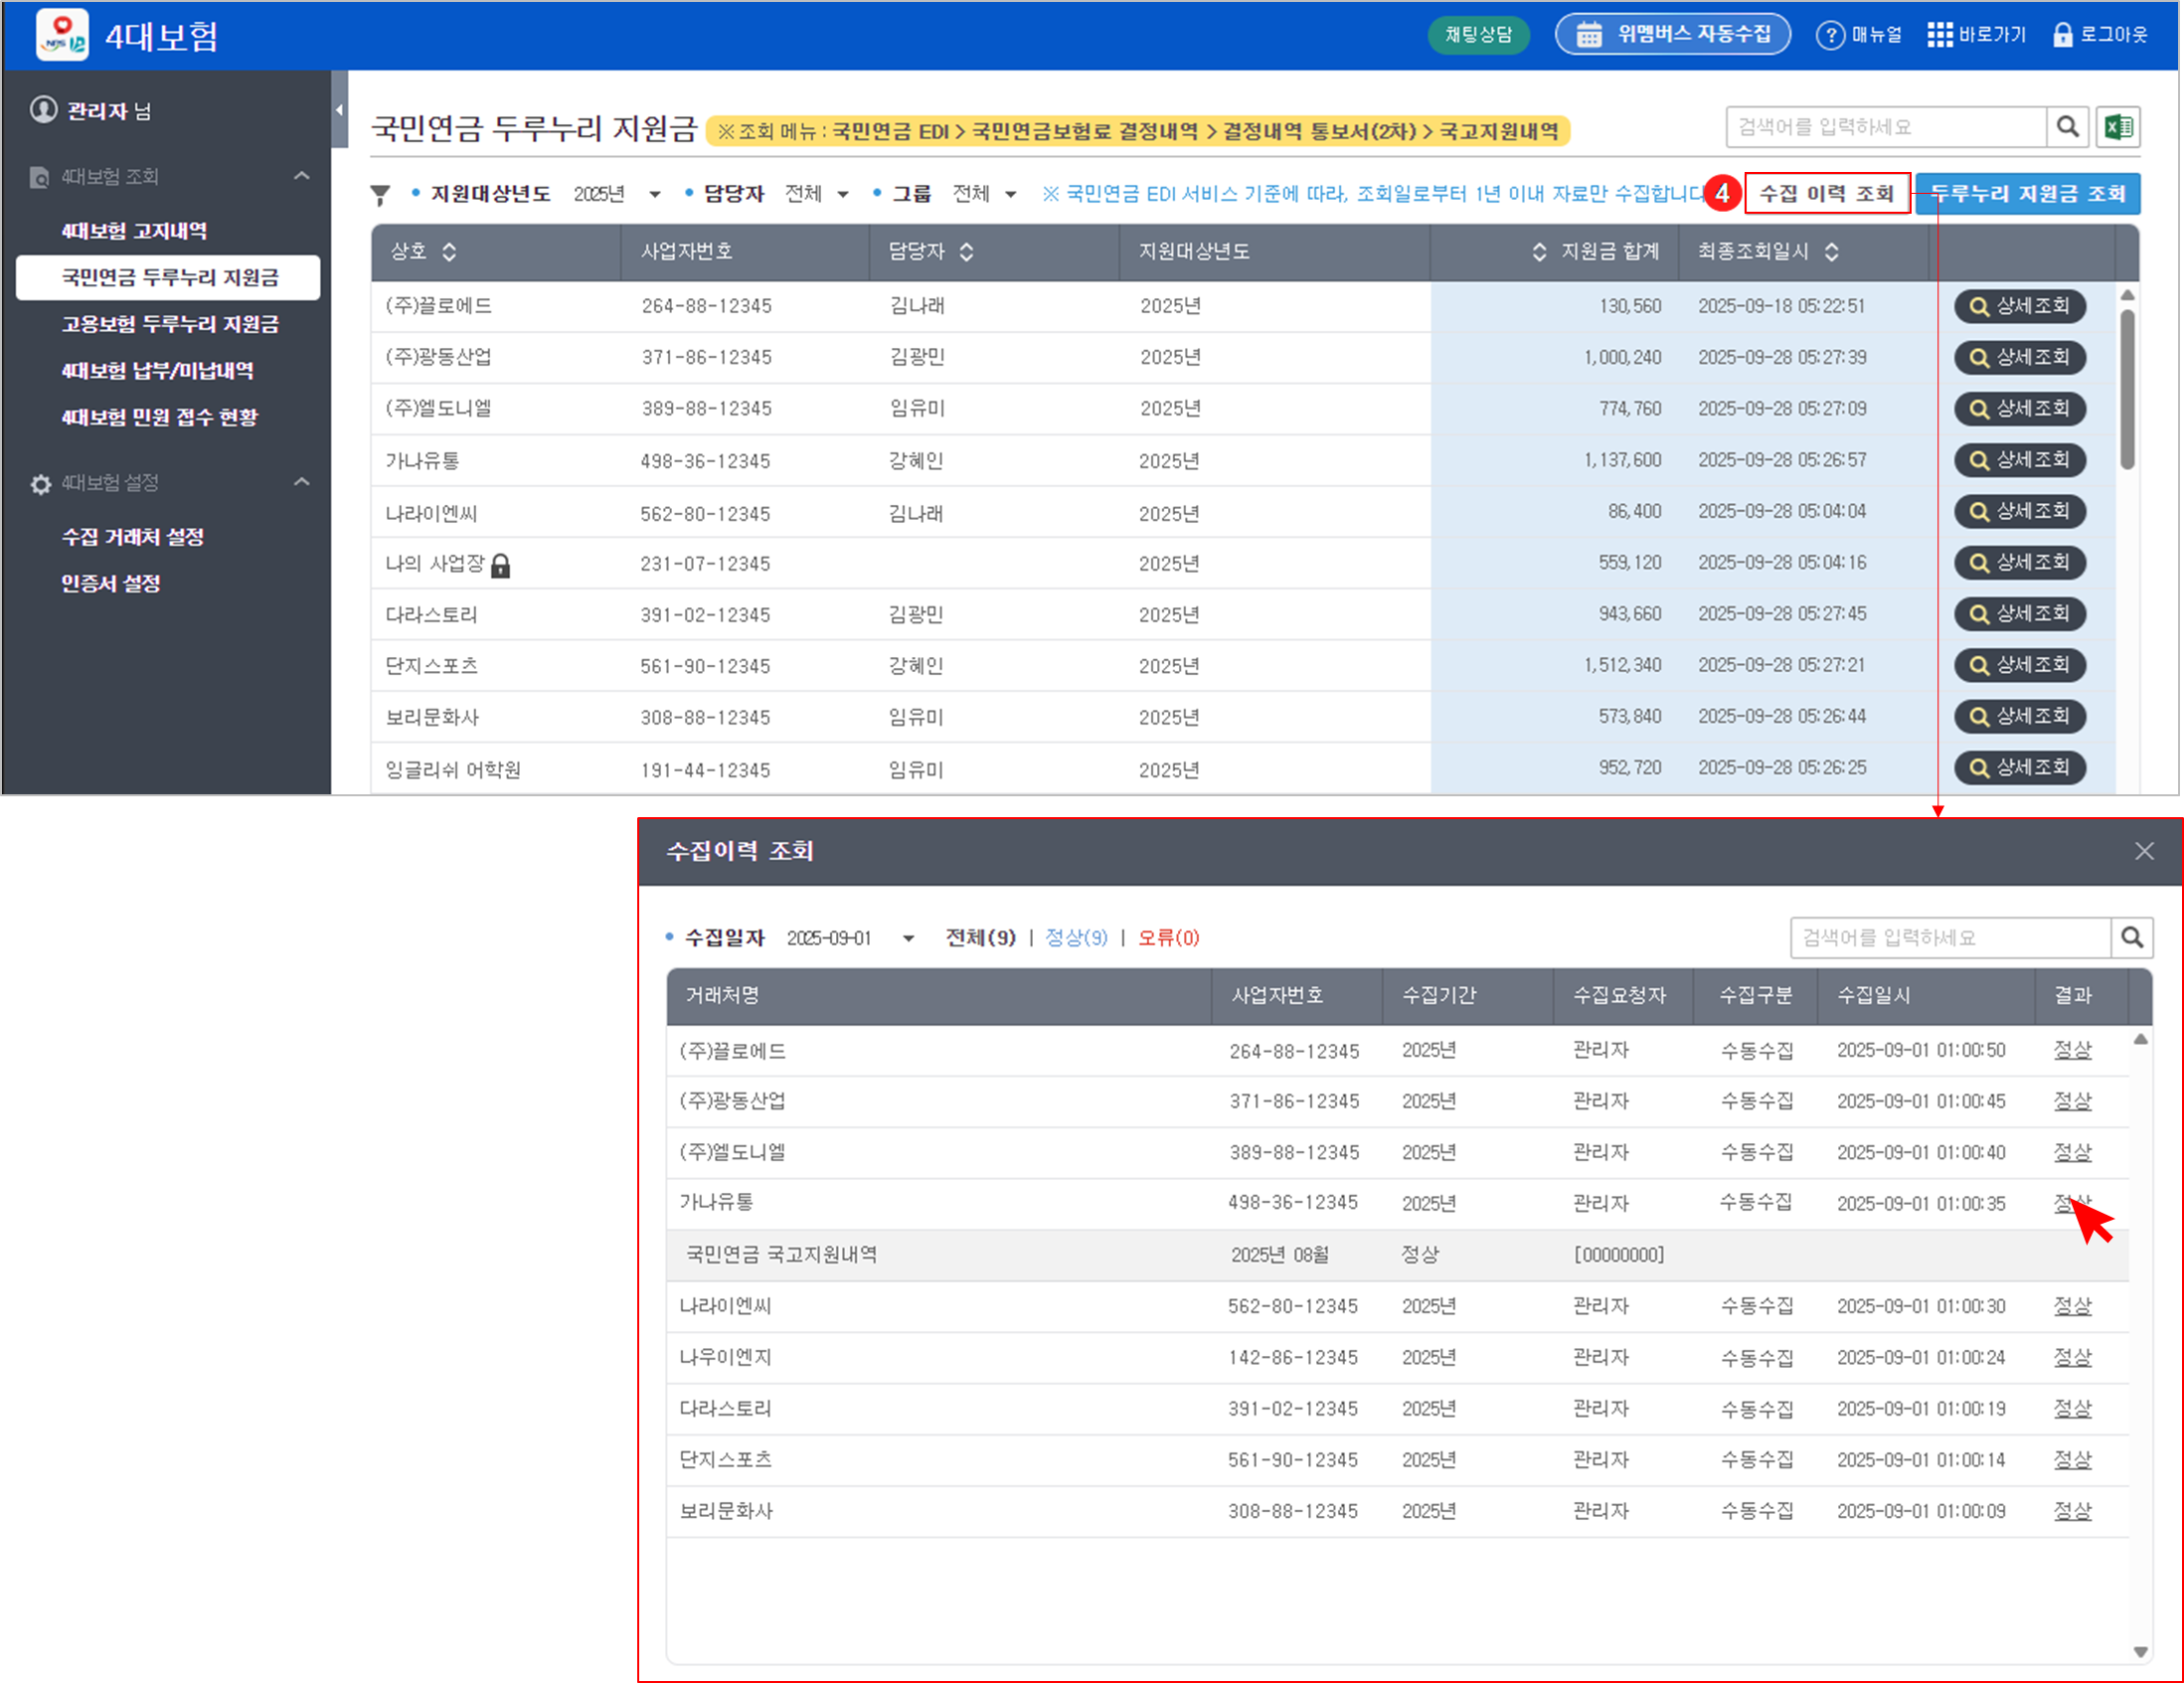The width and height of the screenshot is (2184, 1683).
Task: Open 수집일자 date dropdown
Action: tap(908, 938)
